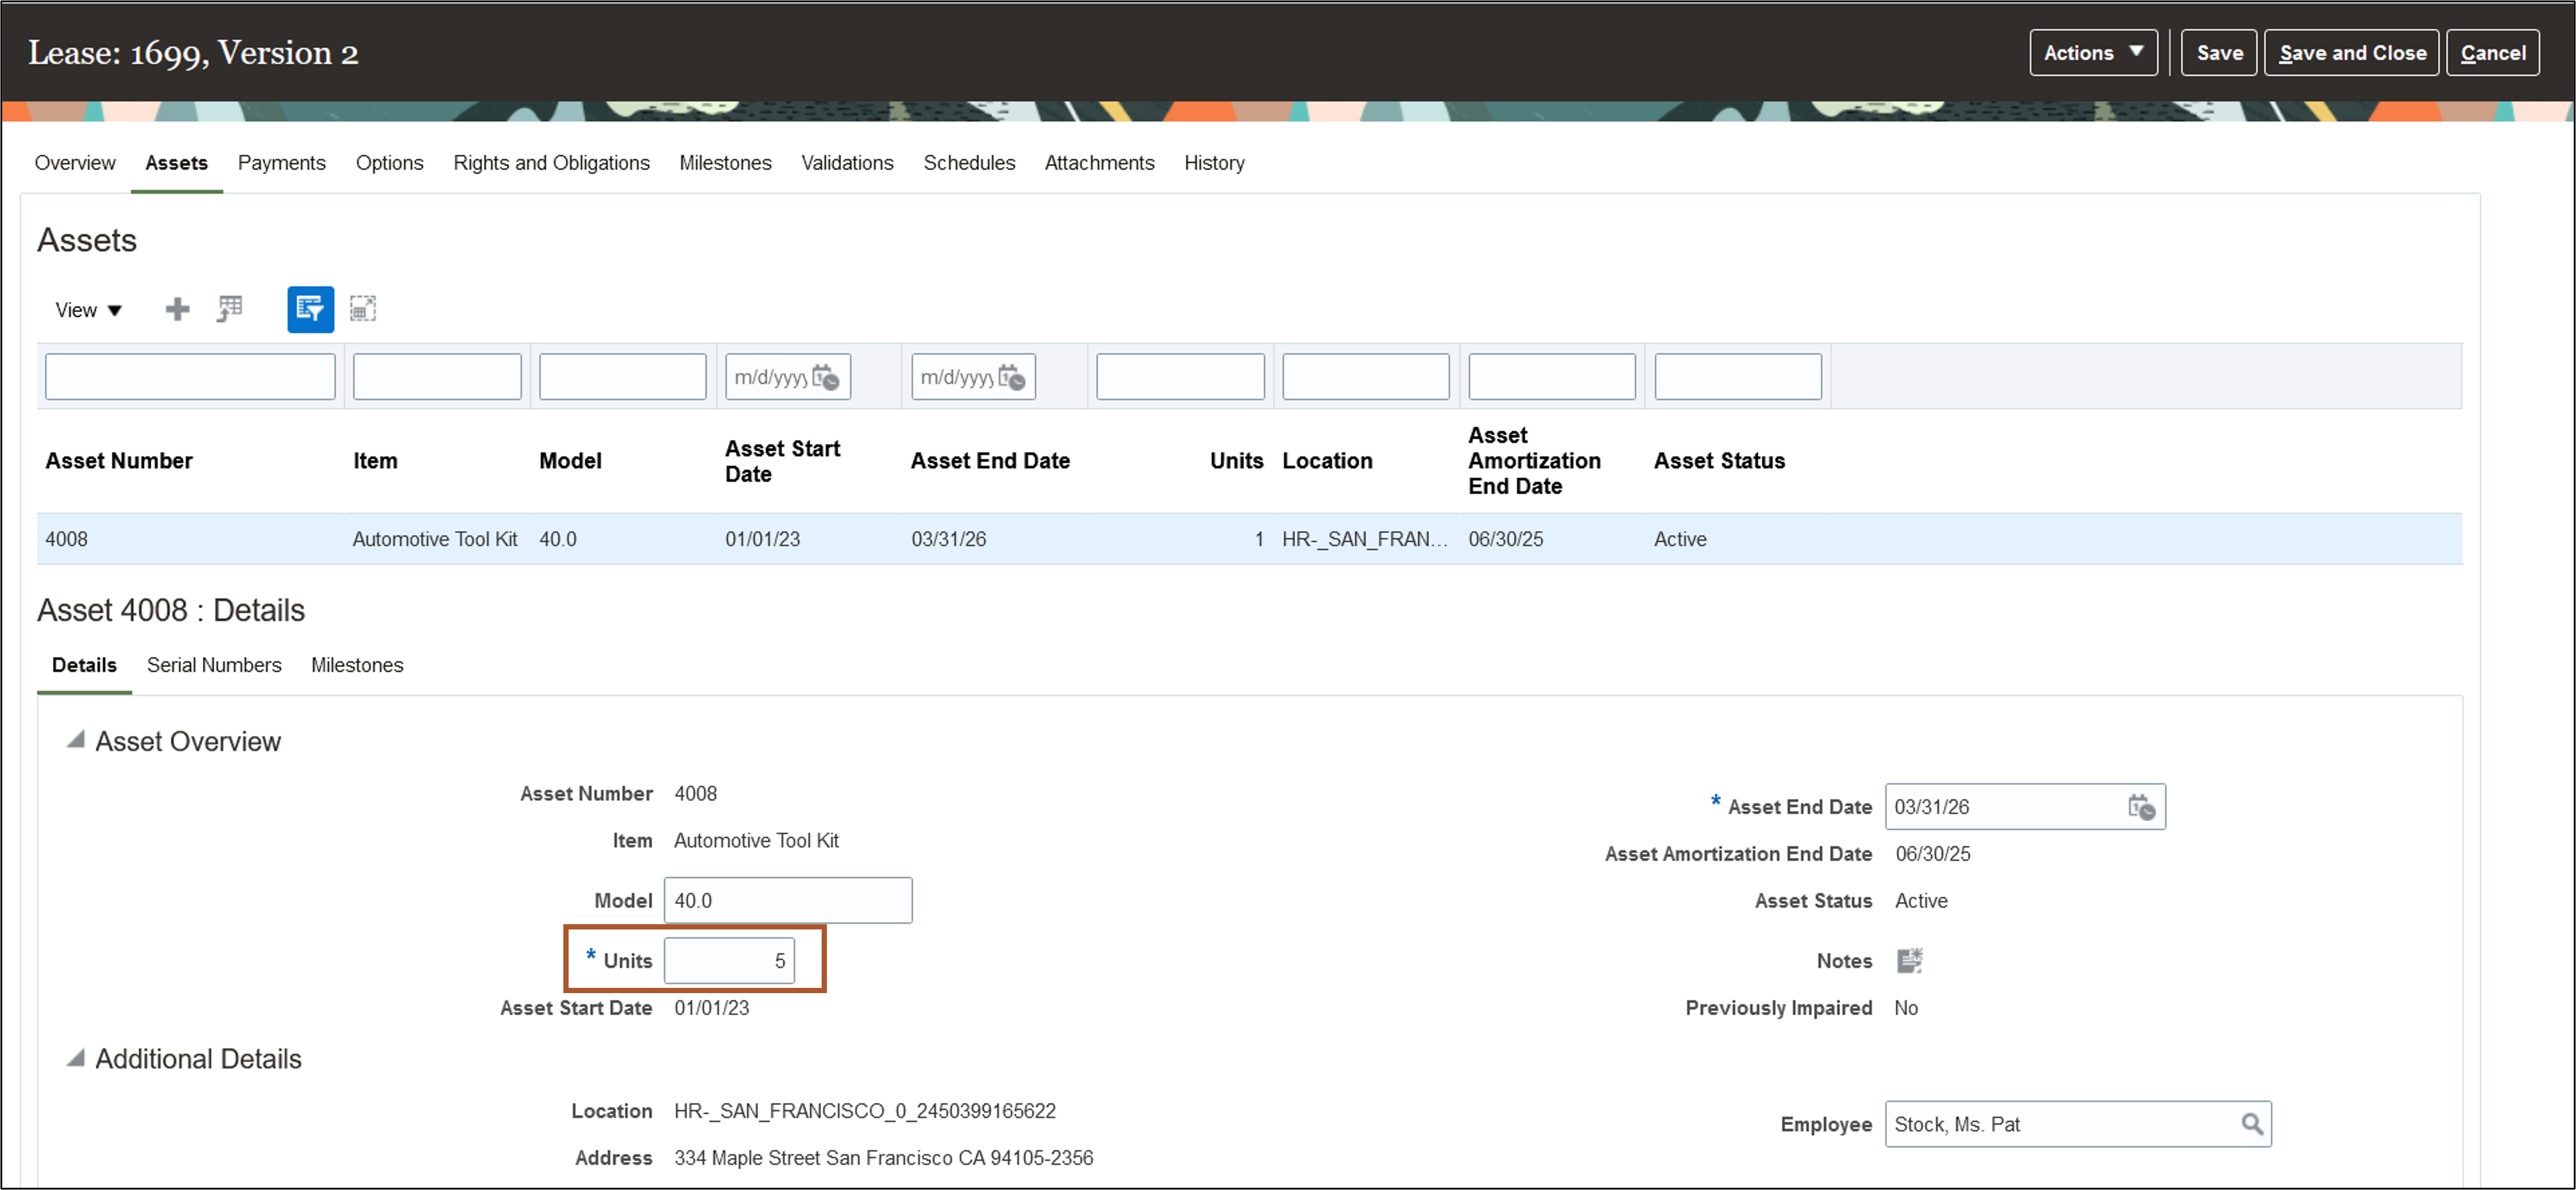Click the Notes icon
This screenshot has height=1190, width=2576.
pyautogui.click(x=1909, y=961)
